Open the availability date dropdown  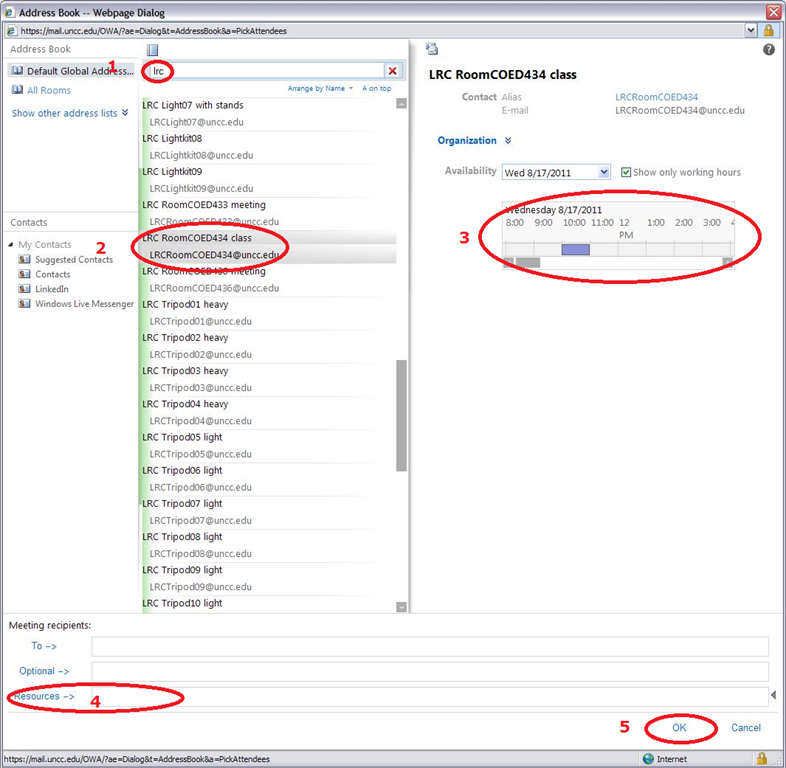(603, 172)
